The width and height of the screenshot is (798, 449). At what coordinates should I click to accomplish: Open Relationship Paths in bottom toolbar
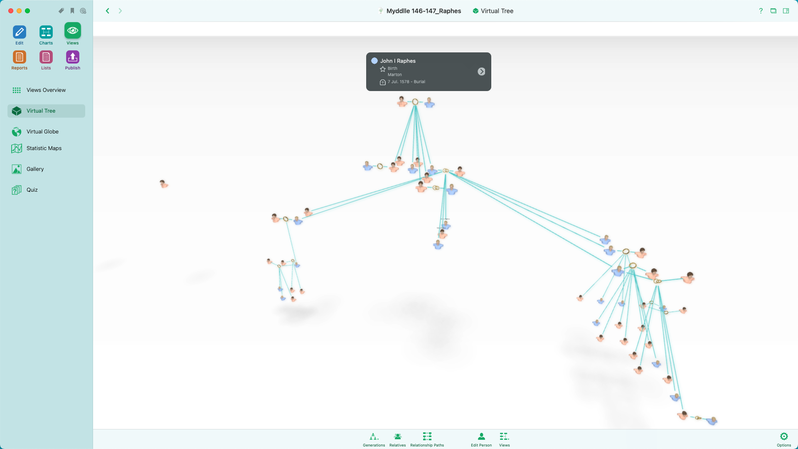tap(427, 439)
